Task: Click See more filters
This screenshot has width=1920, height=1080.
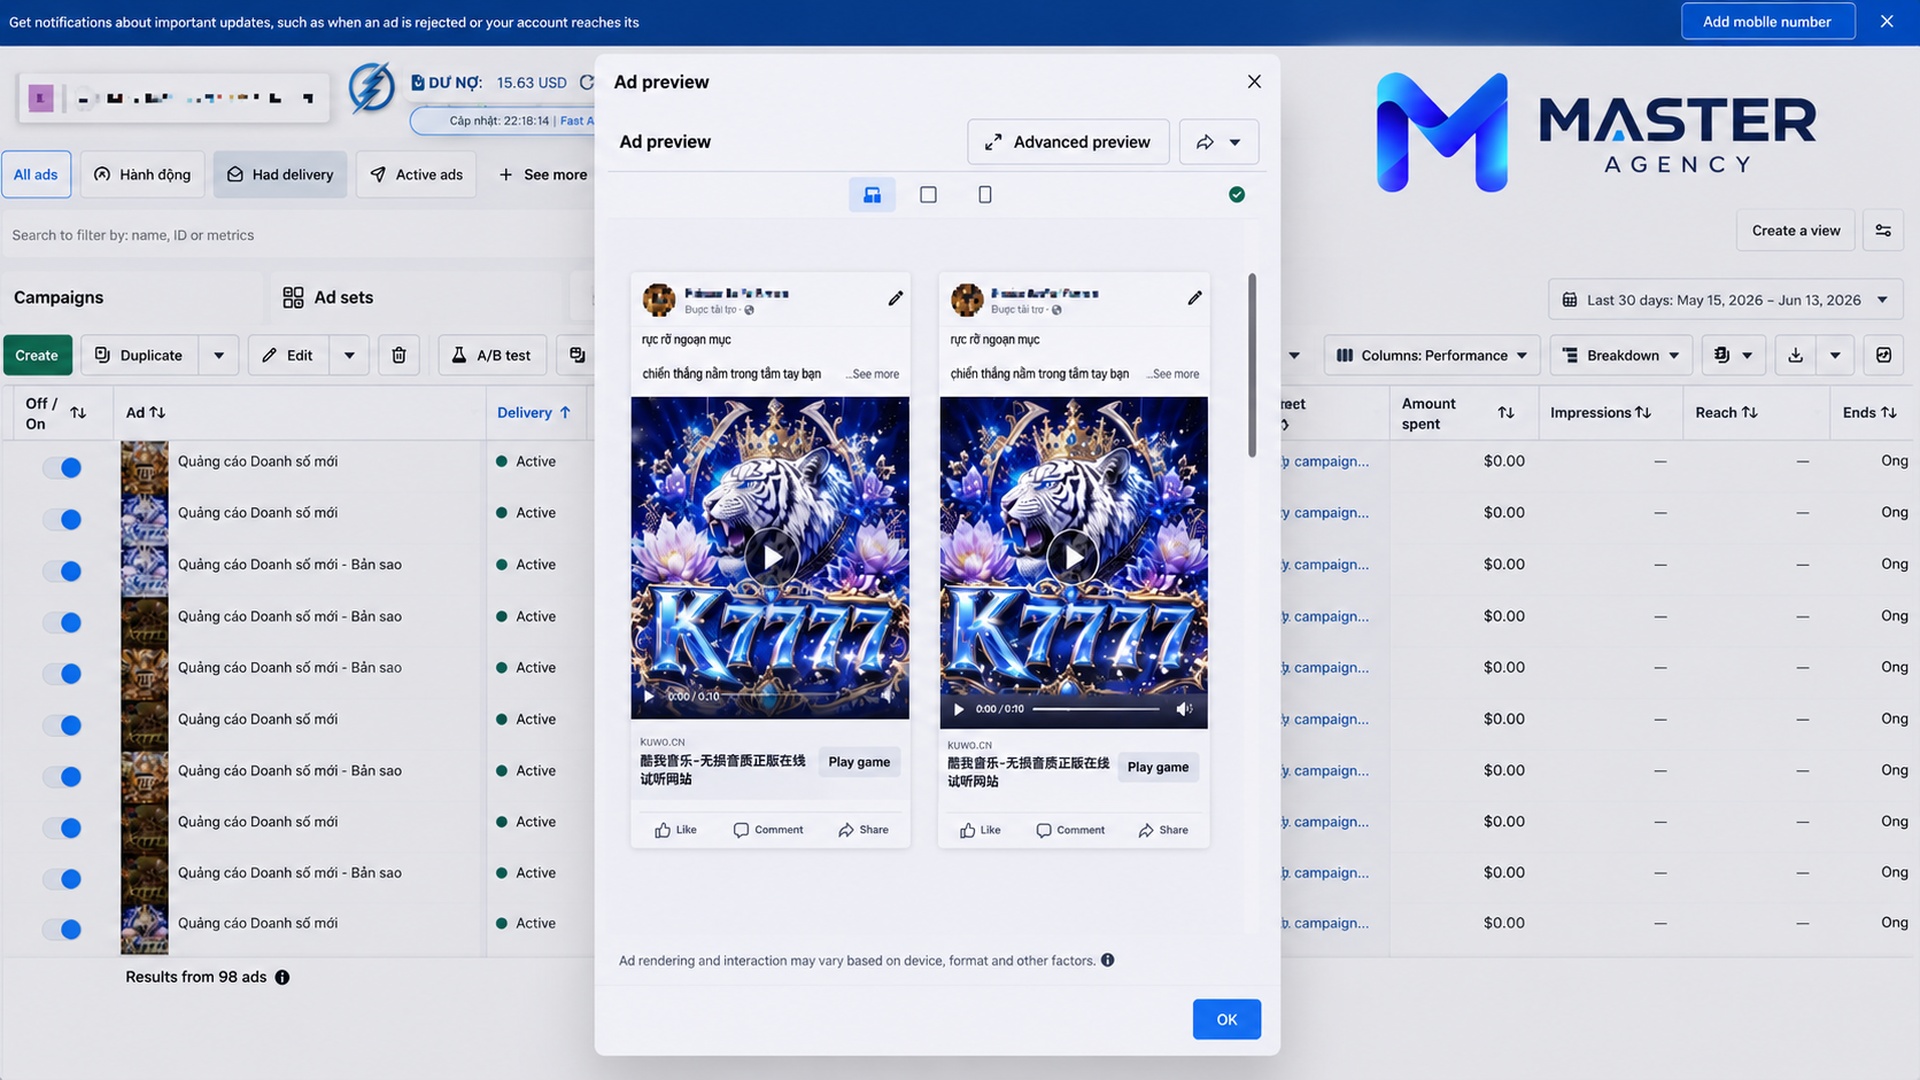Action: tap(542, 175)
